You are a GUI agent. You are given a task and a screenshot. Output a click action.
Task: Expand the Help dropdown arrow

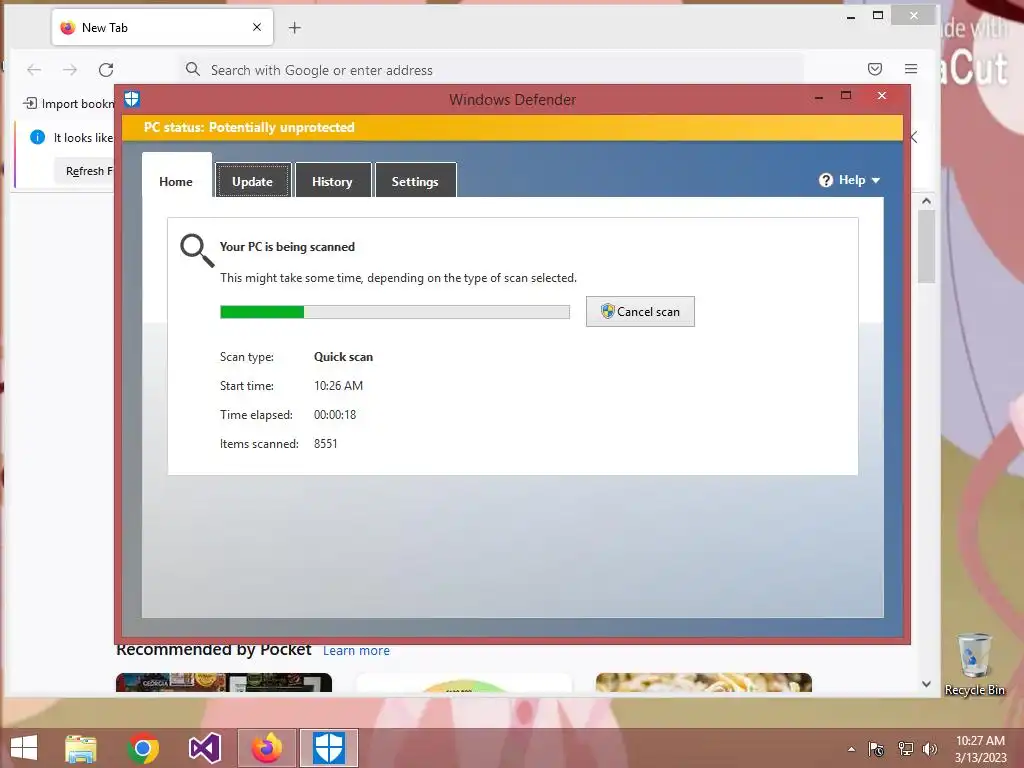(876, 180)
